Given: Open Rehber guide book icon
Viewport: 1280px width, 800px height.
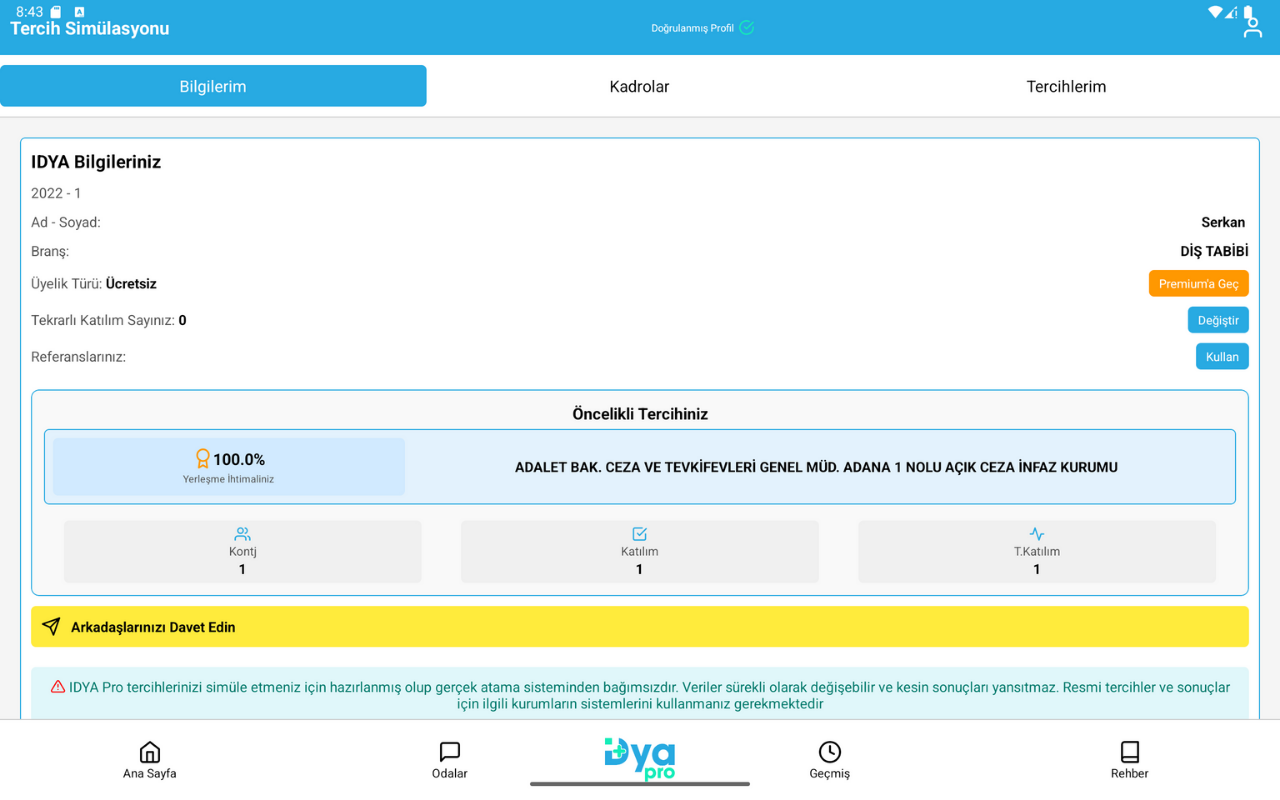Looking at the screenshot, I should [1130, 752].
